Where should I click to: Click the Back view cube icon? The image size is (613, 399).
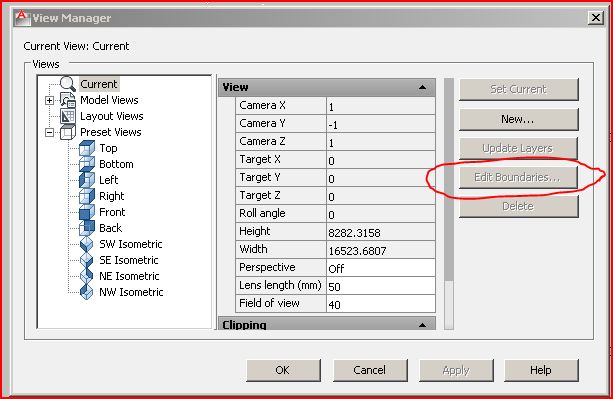87,228
